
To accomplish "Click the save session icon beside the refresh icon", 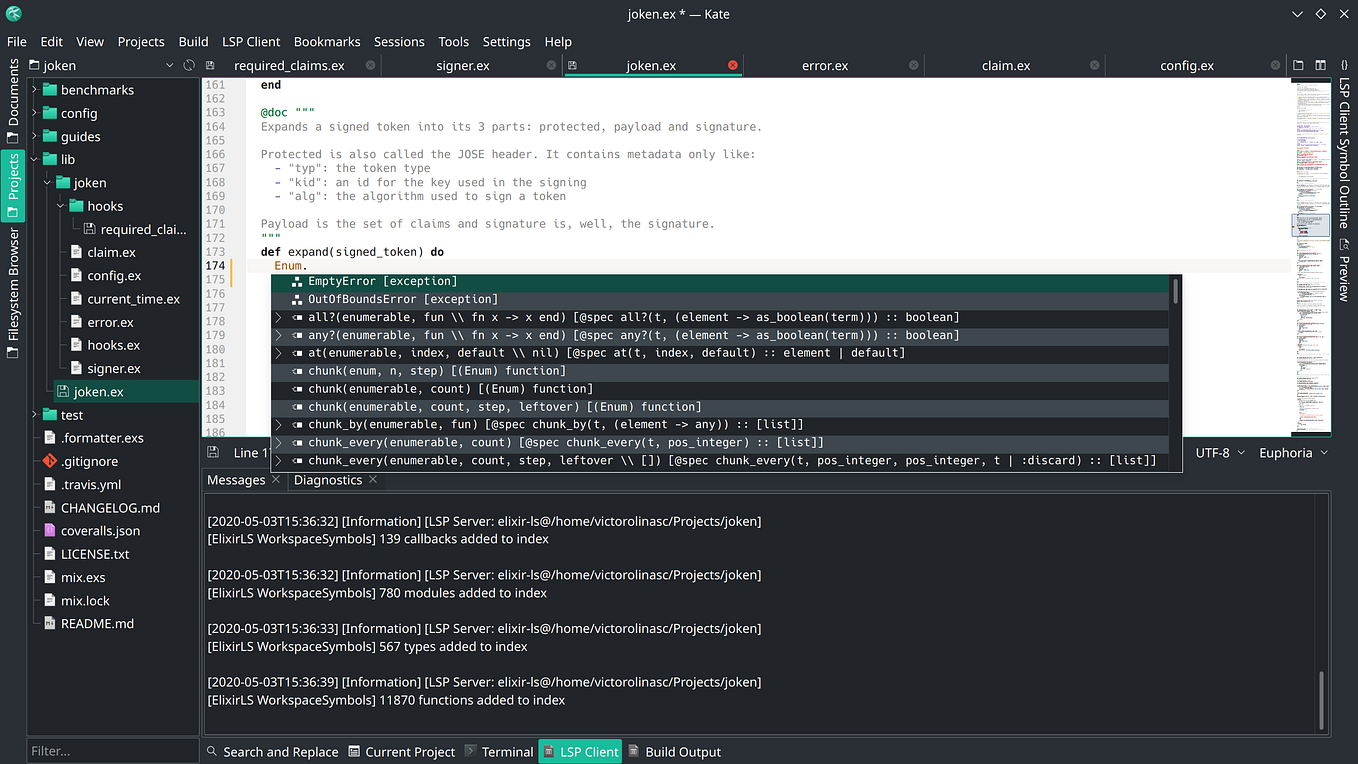I will 209,64.
